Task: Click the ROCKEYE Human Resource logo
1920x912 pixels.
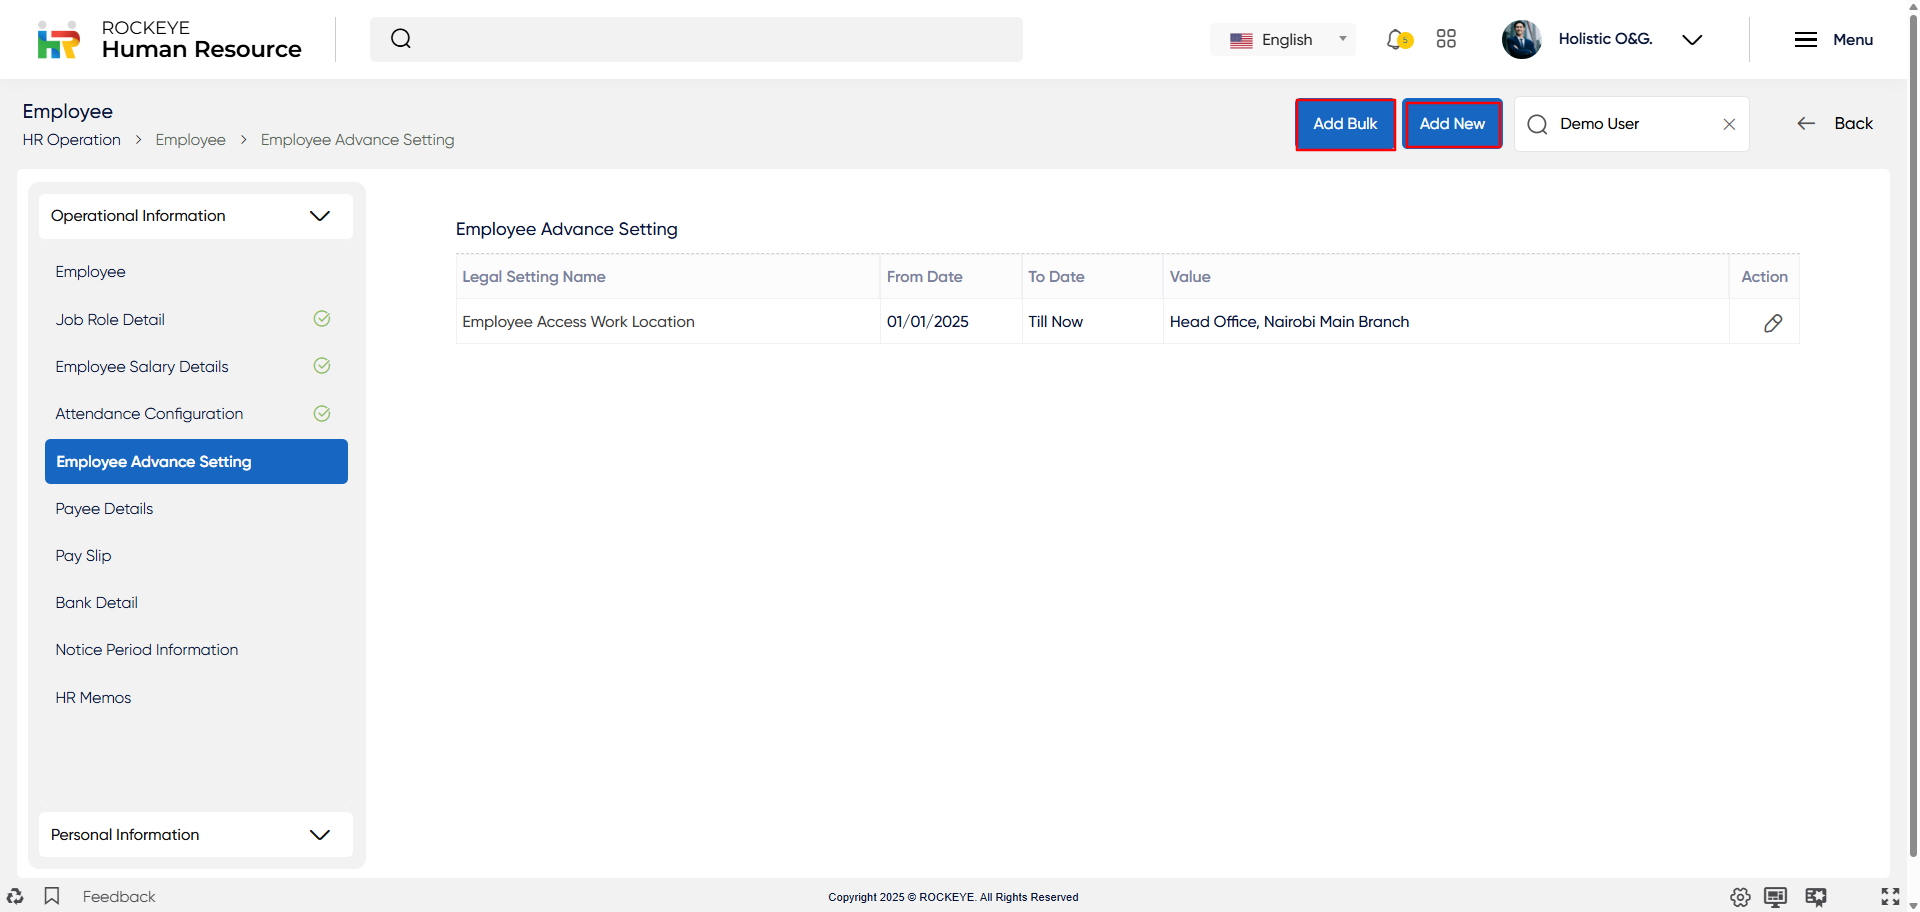Action: pyautogui.click(x=169, y=39)
